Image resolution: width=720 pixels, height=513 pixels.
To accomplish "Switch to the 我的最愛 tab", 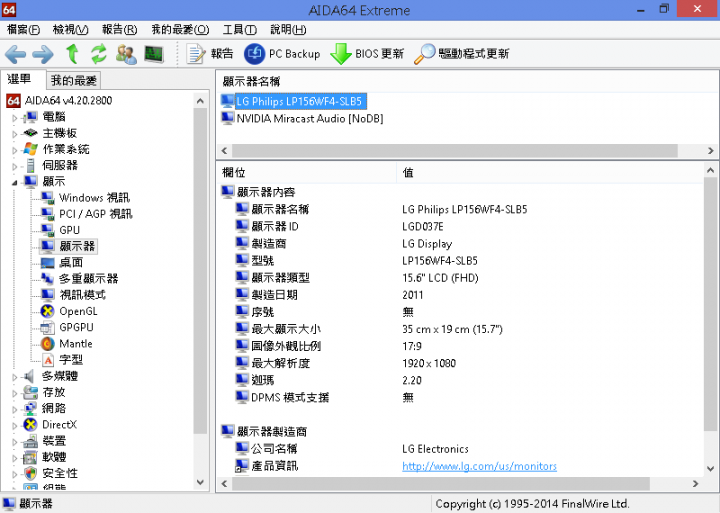I will pyautogui.click(x=73, y=81).
